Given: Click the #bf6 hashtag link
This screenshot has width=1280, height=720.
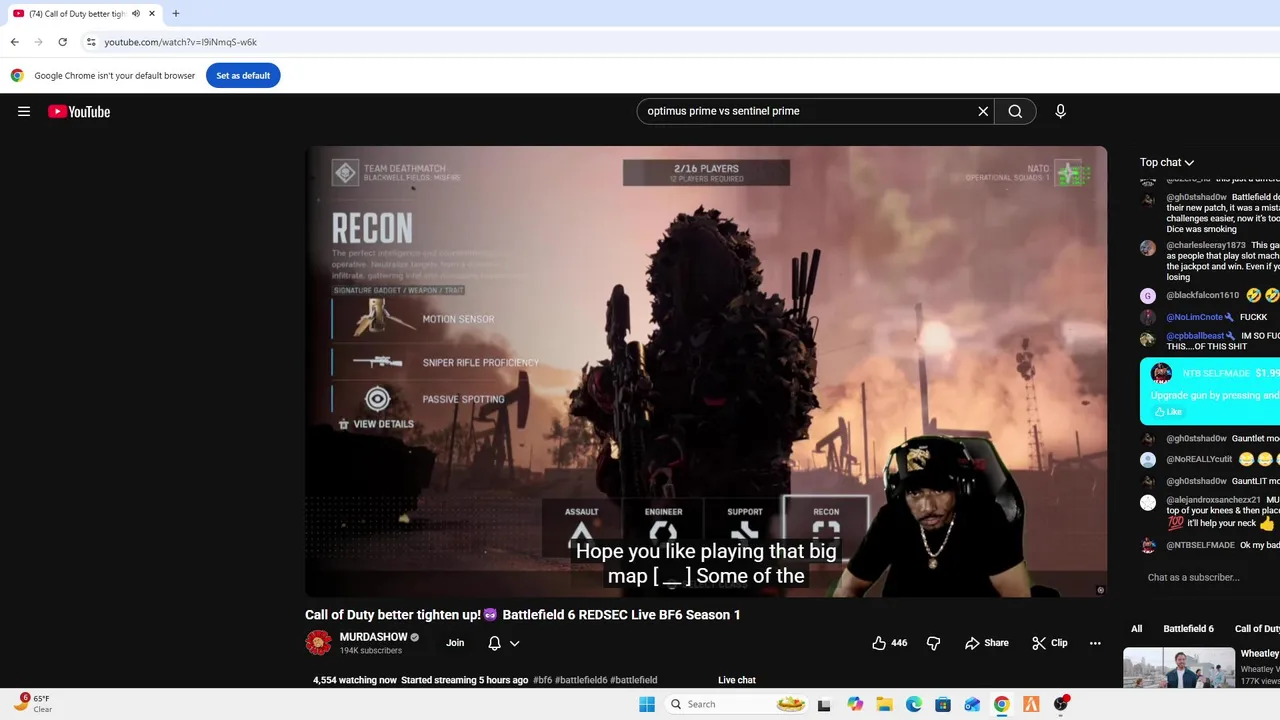Looking at the screenshot, I should pos(542,680).
